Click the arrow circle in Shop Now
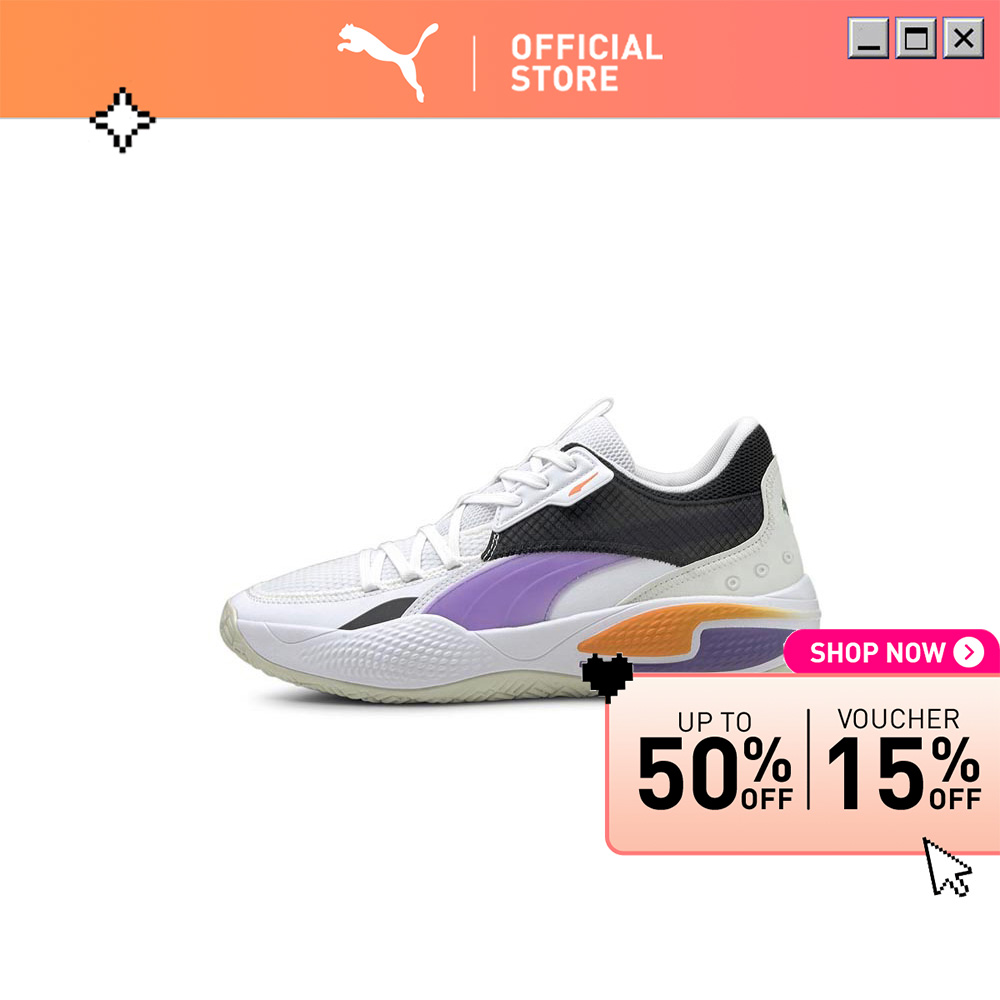1000x1000 pixels. point(969,652)
